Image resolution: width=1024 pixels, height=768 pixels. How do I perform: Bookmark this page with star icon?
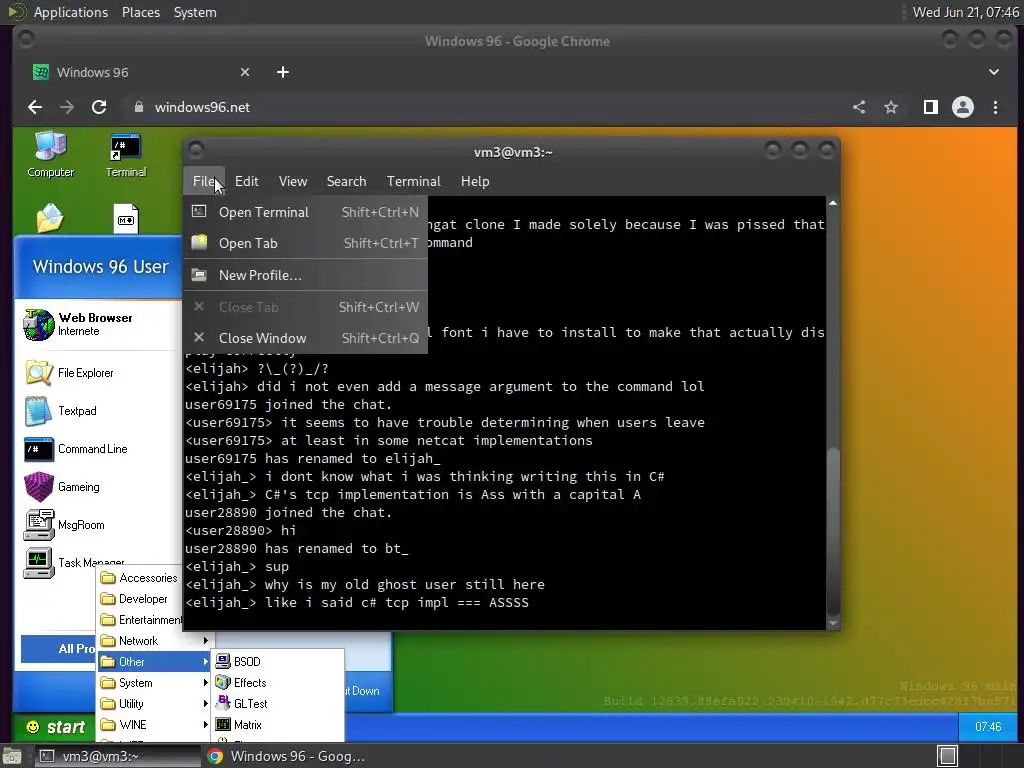pyautogui.click(x=891, y=107)
